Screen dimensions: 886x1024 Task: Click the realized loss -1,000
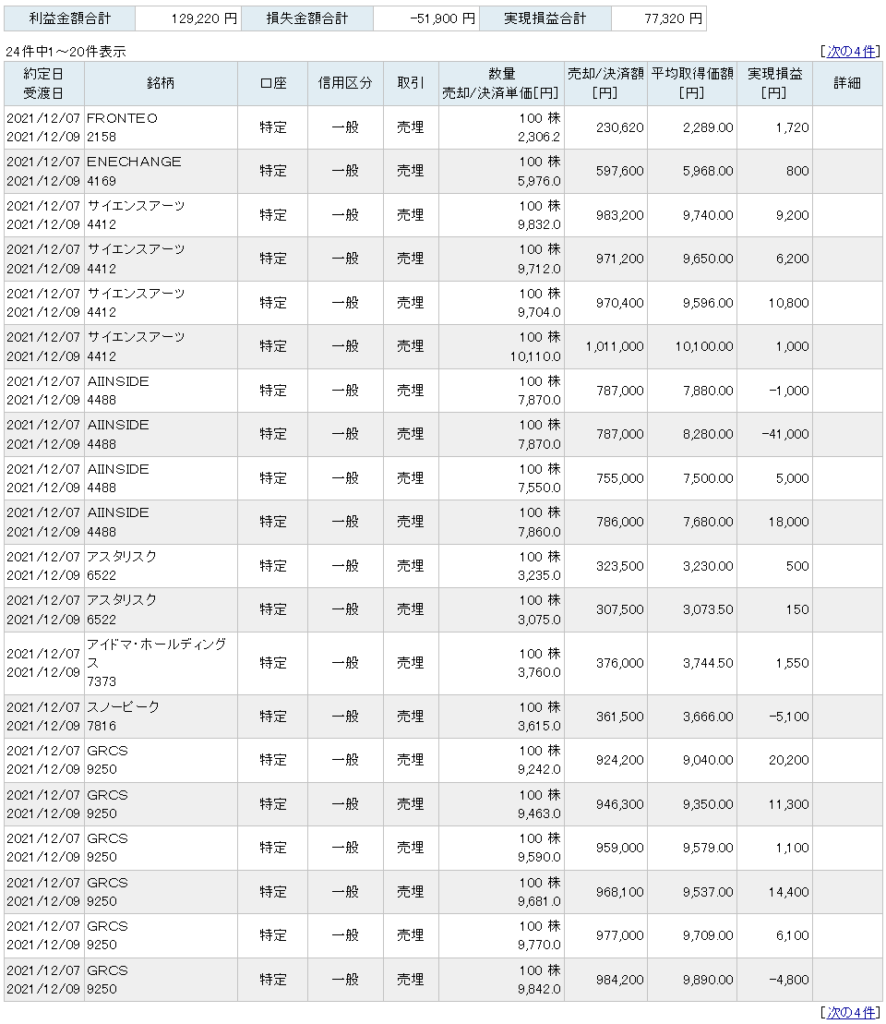point(788,391)
